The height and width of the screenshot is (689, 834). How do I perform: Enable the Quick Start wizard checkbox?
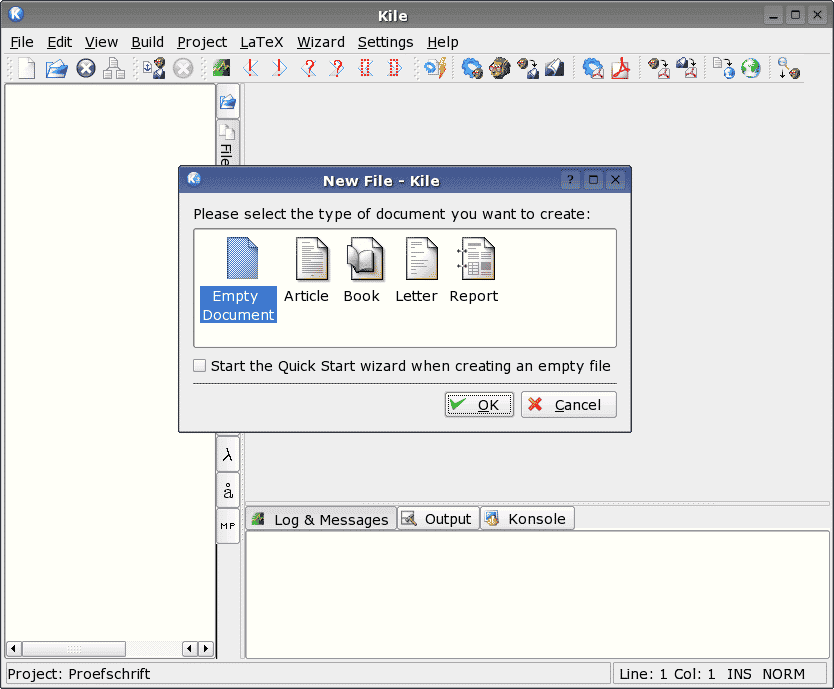click(199, 366)
